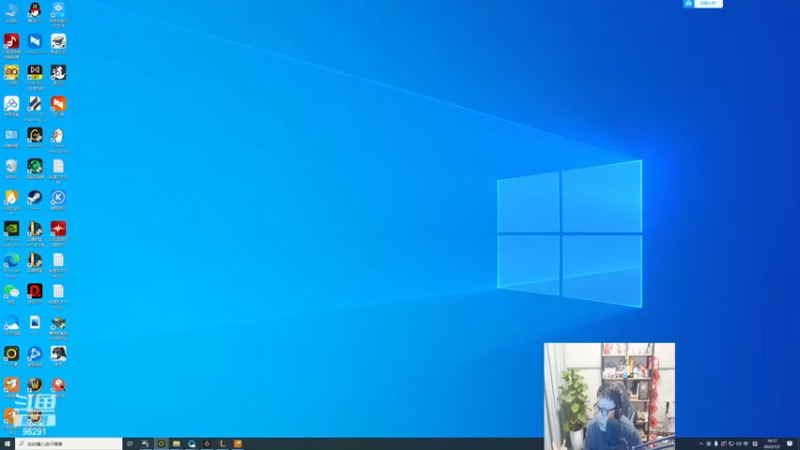Select the image file icon on desktop
The height and width of the screenshot is (450, 800).
[x=35, y=323]
